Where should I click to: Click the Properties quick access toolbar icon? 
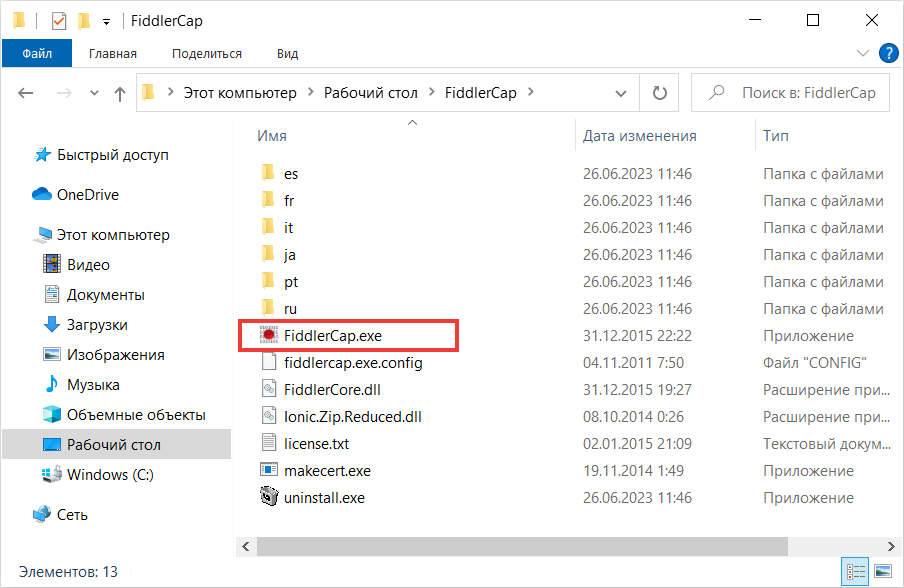click(x=59, y=21)
